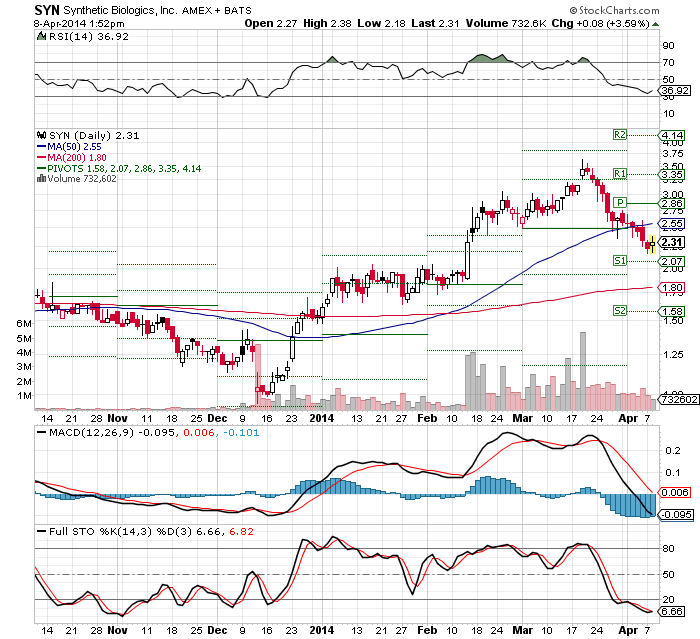Screen dimensions: 700x639
Task: Click the 90 level on the RSI axis
Action: tap(668, 46)
